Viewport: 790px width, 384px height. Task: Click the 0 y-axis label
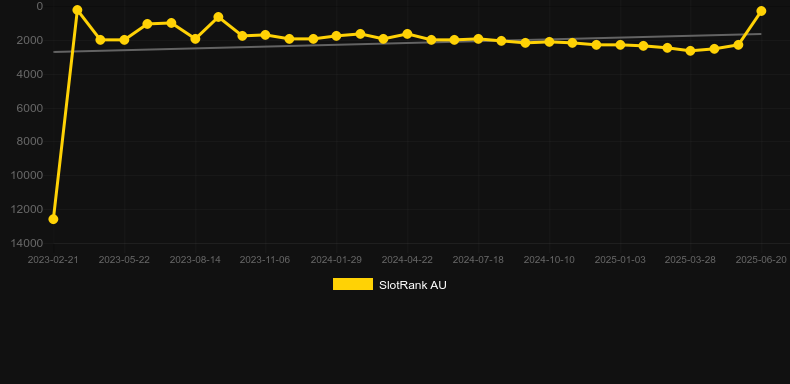click(40, 6)
